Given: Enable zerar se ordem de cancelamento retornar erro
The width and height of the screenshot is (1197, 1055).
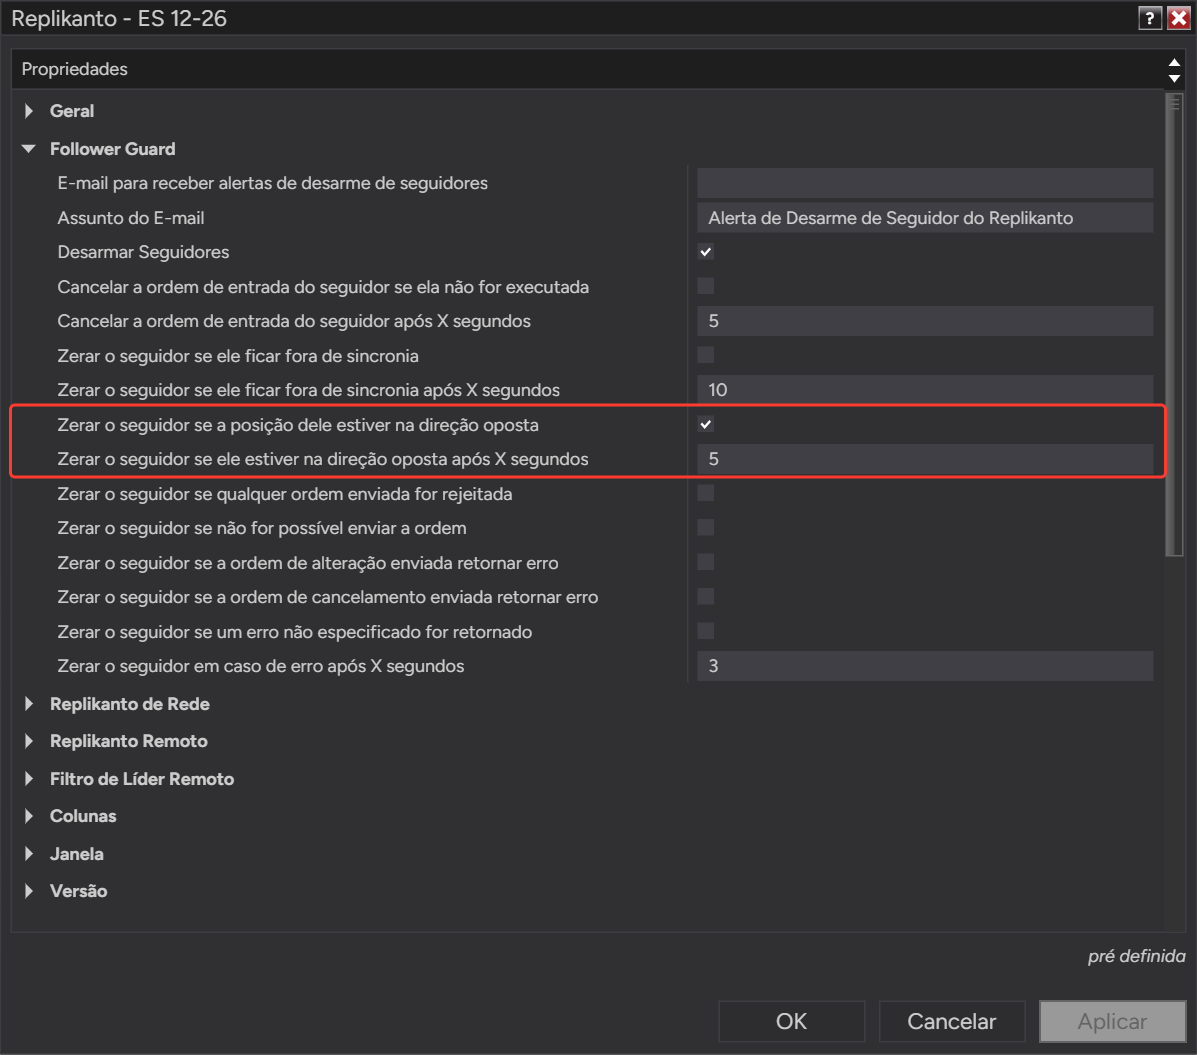Looking at the screenshot, I should [706, 597].
